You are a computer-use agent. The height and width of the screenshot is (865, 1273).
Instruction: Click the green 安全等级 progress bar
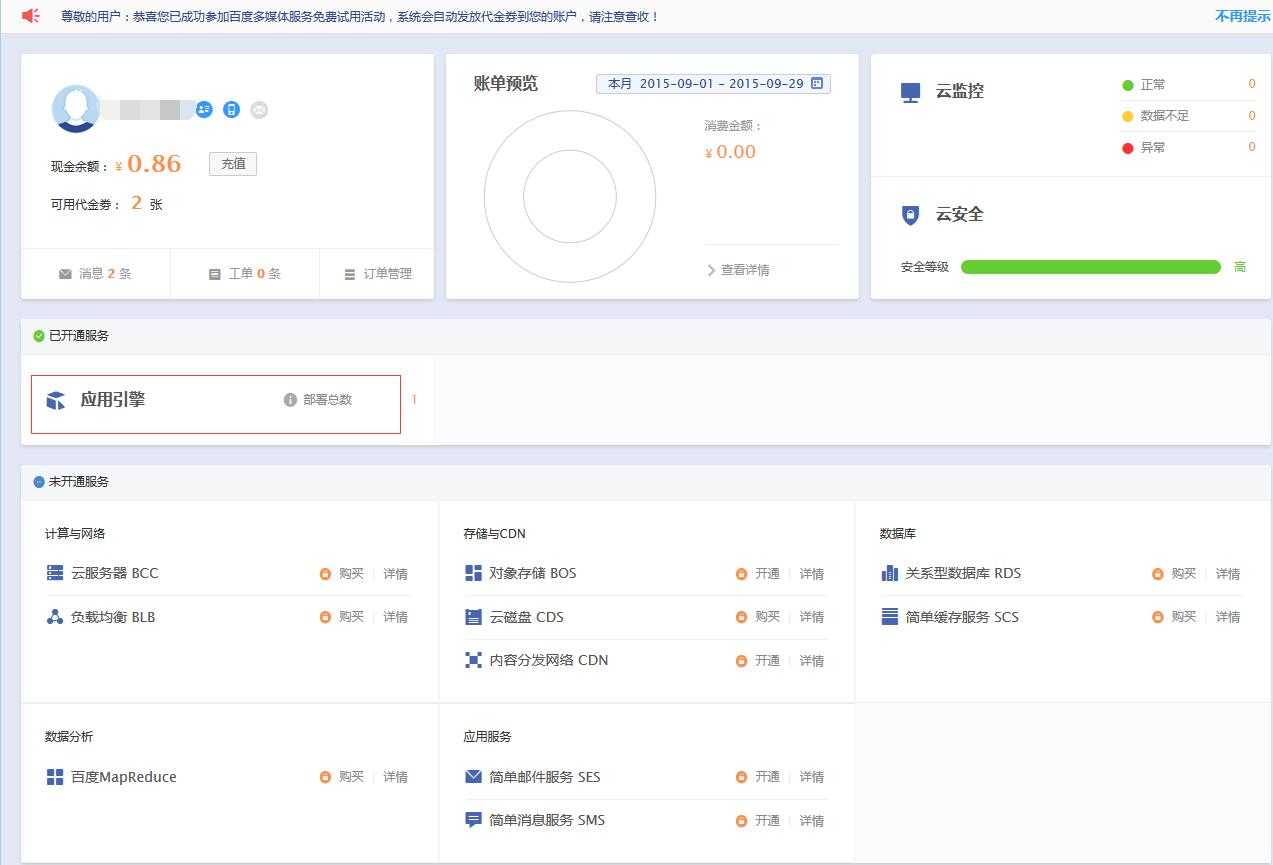click(1091, 267)
